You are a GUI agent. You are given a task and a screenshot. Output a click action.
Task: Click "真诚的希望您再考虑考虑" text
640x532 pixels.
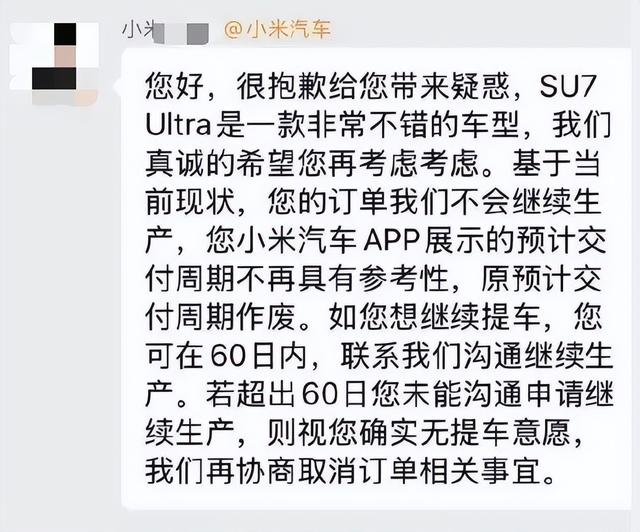312,163
